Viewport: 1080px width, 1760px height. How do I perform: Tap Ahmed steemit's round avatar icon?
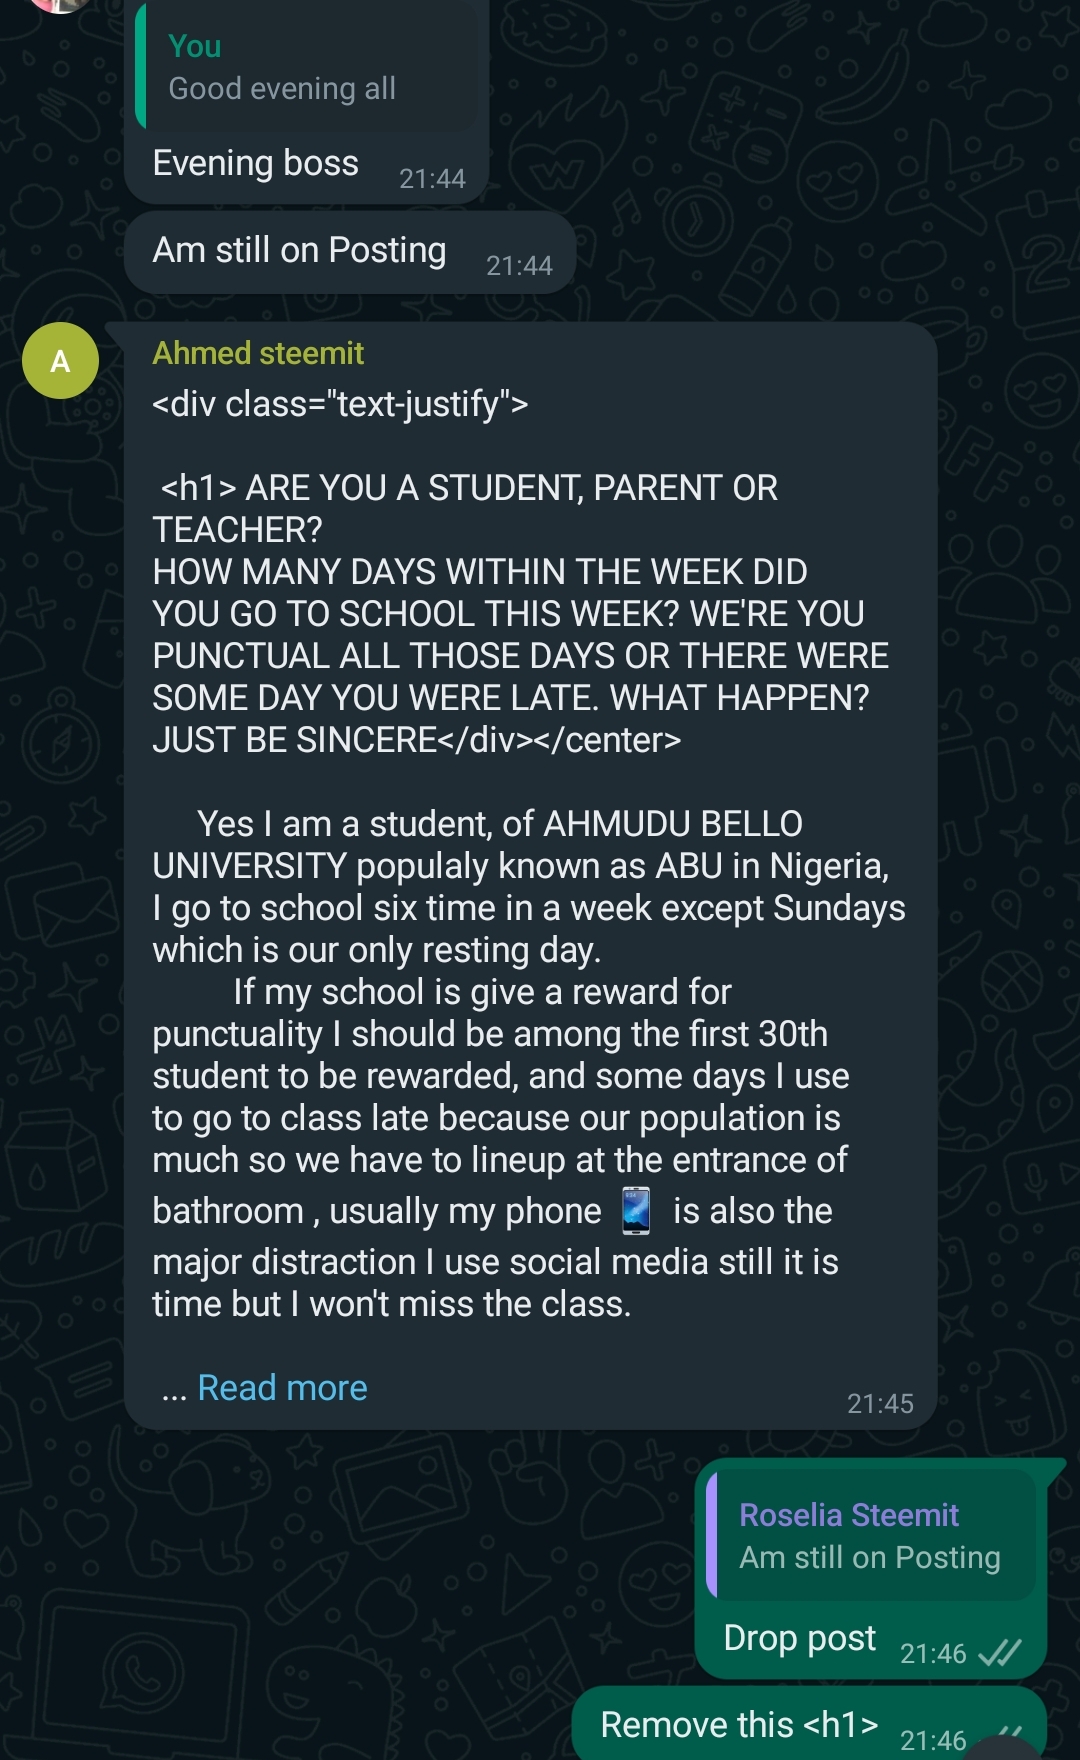[60, 361]
